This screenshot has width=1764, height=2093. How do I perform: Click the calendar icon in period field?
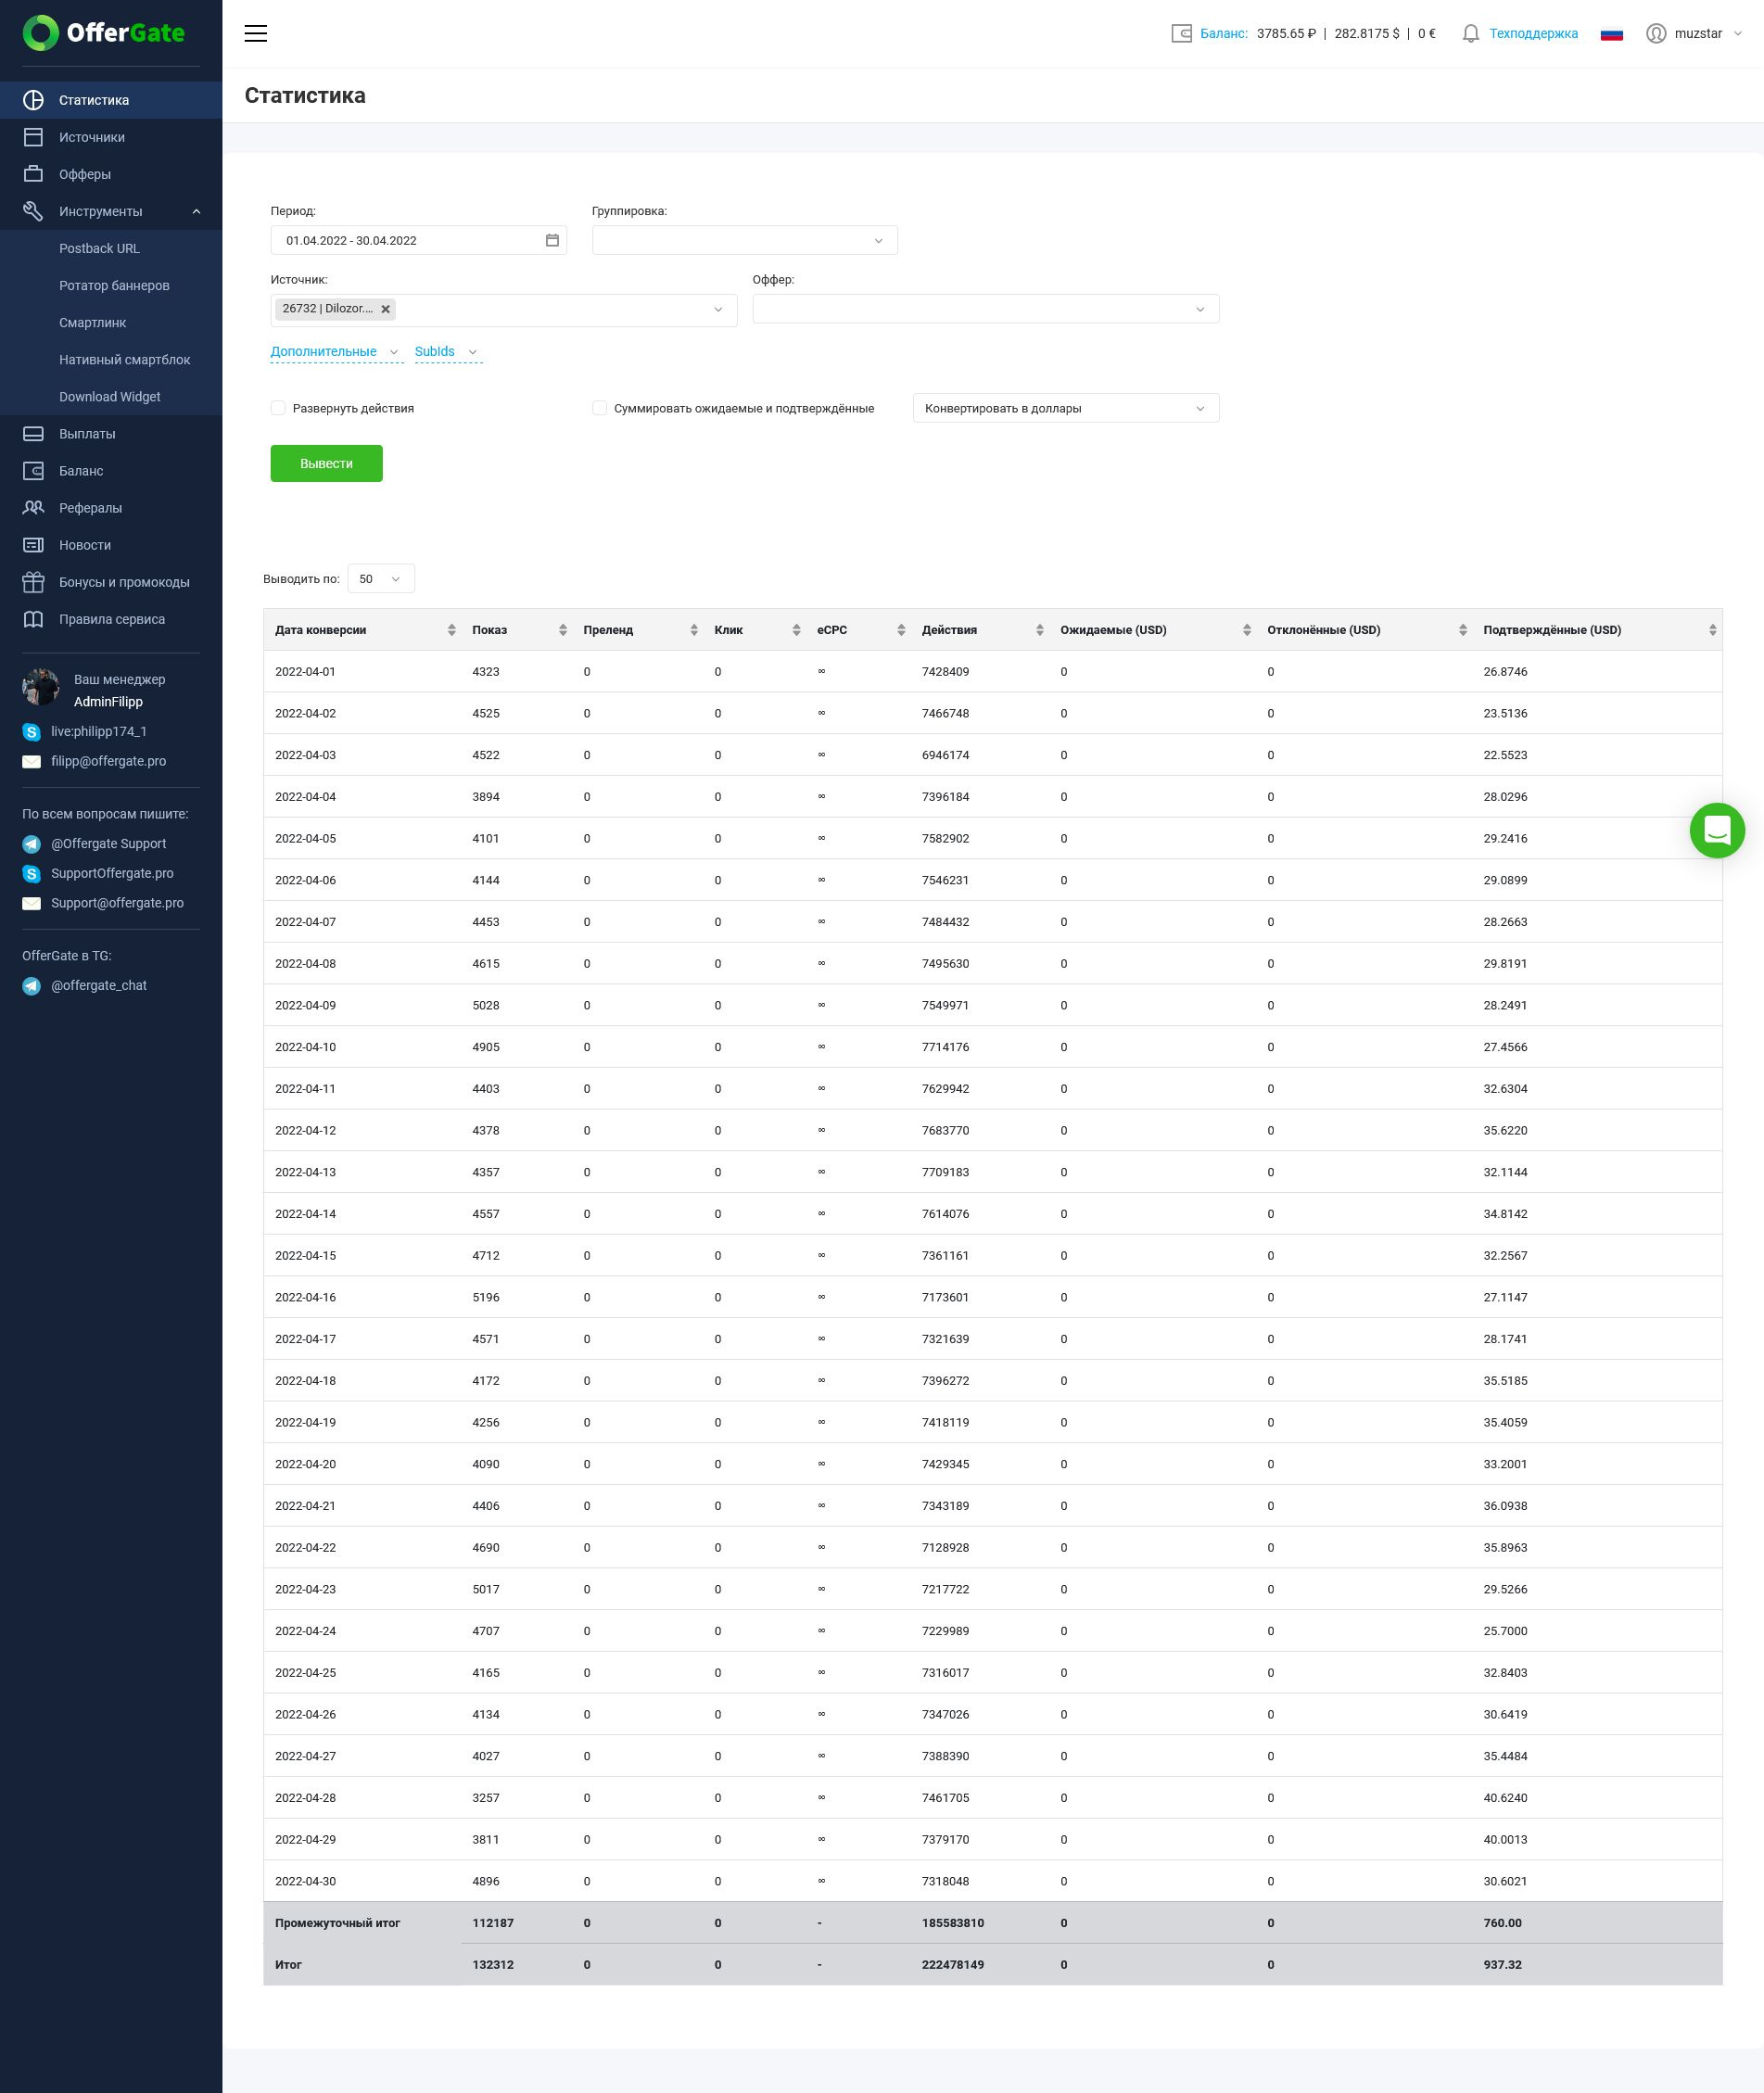(552, 240)
